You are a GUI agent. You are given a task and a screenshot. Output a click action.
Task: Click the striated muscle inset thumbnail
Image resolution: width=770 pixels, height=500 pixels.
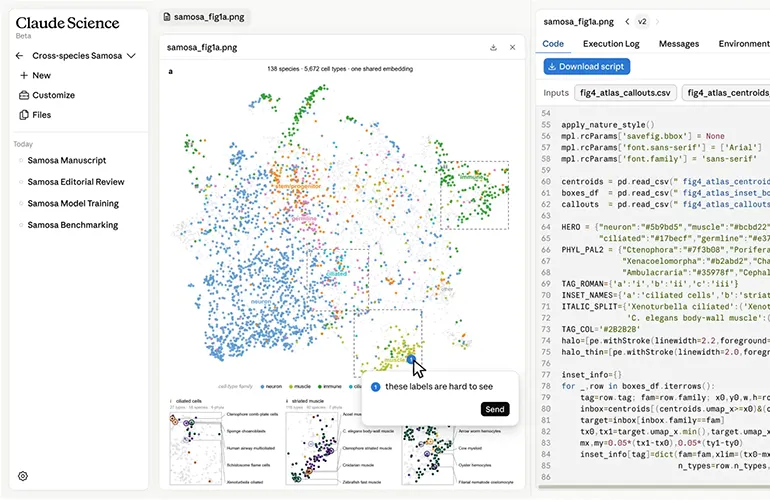coord(311,448)
